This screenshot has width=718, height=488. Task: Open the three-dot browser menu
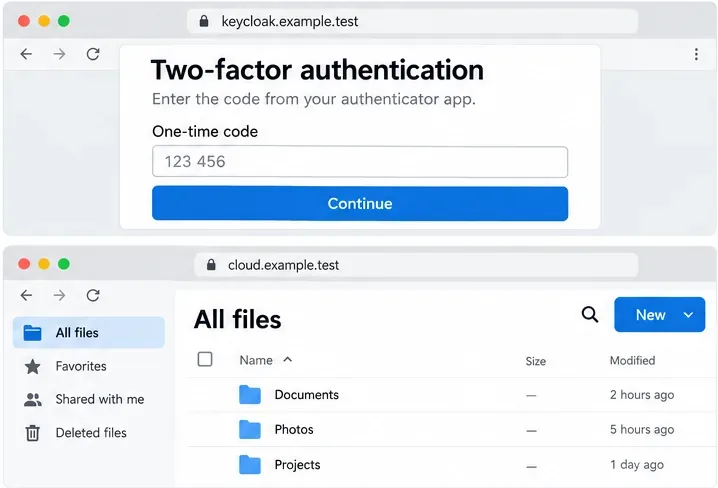[x=696, y=54]
